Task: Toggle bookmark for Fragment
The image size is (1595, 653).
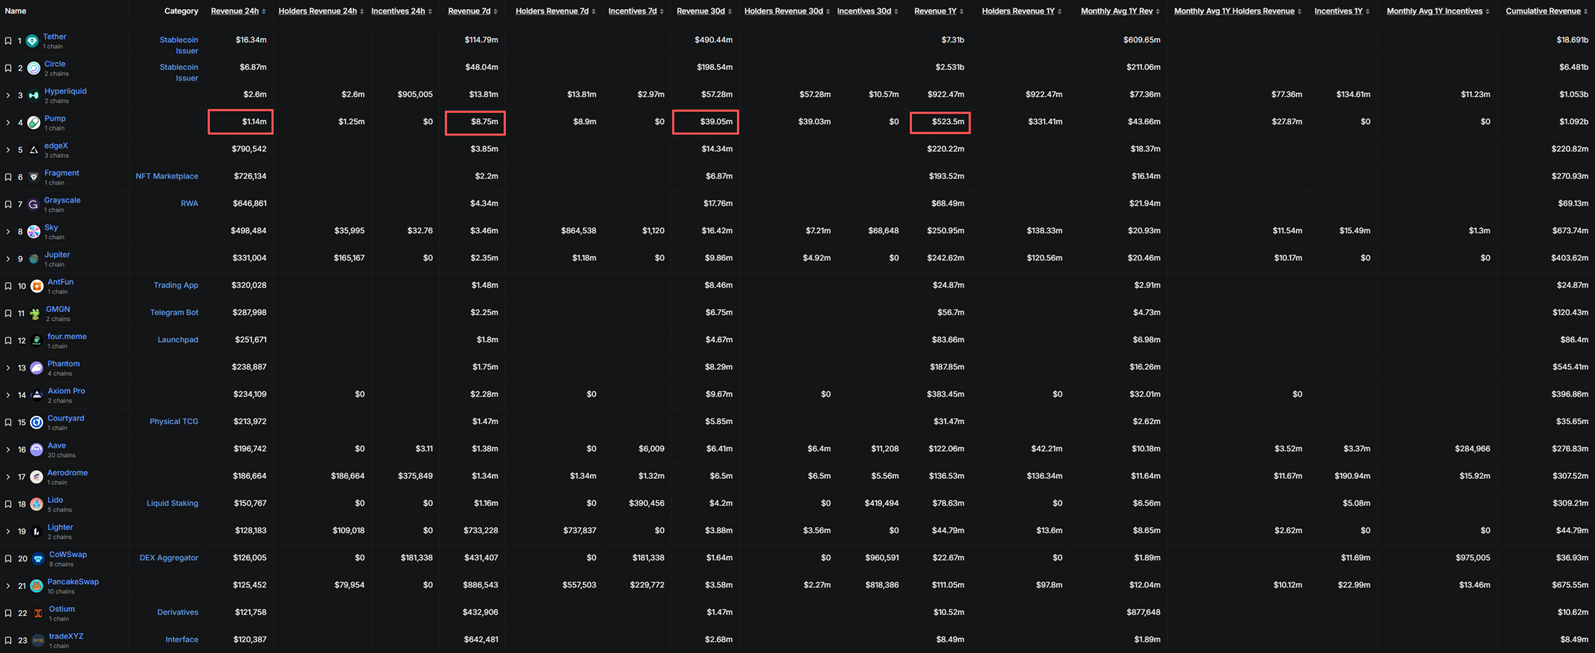Action: (8, 177)
